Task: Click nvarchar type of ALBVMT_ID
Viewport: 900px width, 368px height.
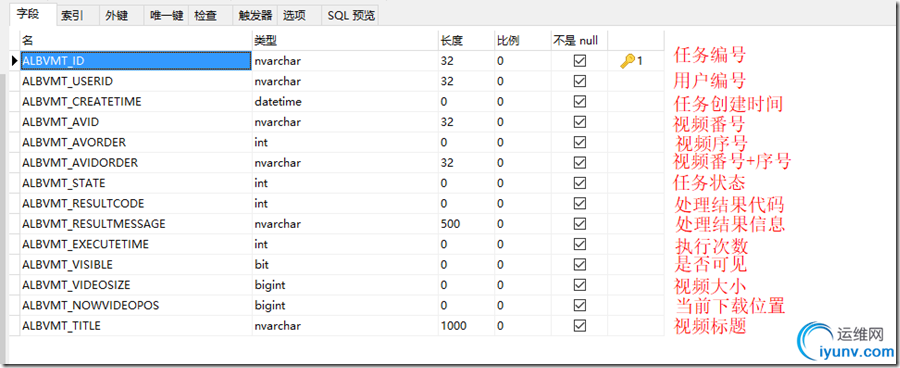Action: pyautogui.click(x=278, y=61)
